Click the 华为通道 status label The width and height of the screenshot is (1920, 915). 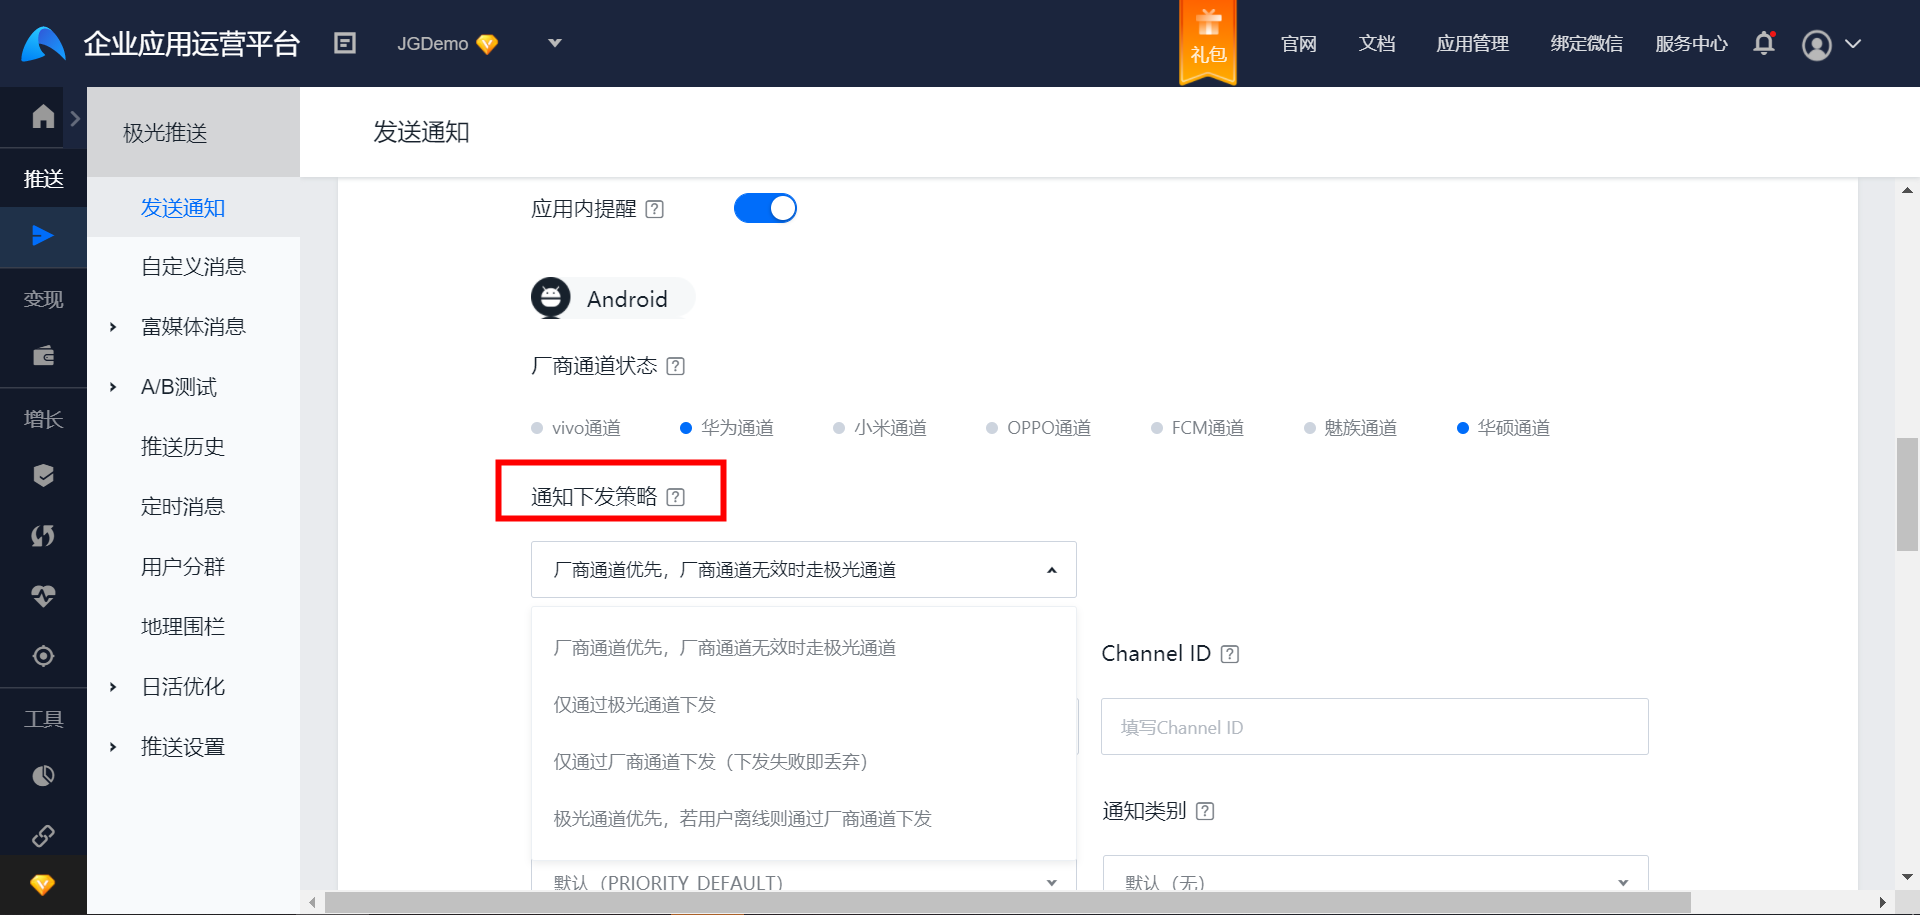737,428
